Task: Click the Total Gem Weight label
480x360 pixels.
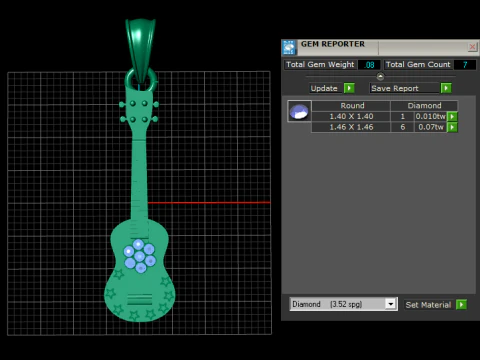Action: 320,65
